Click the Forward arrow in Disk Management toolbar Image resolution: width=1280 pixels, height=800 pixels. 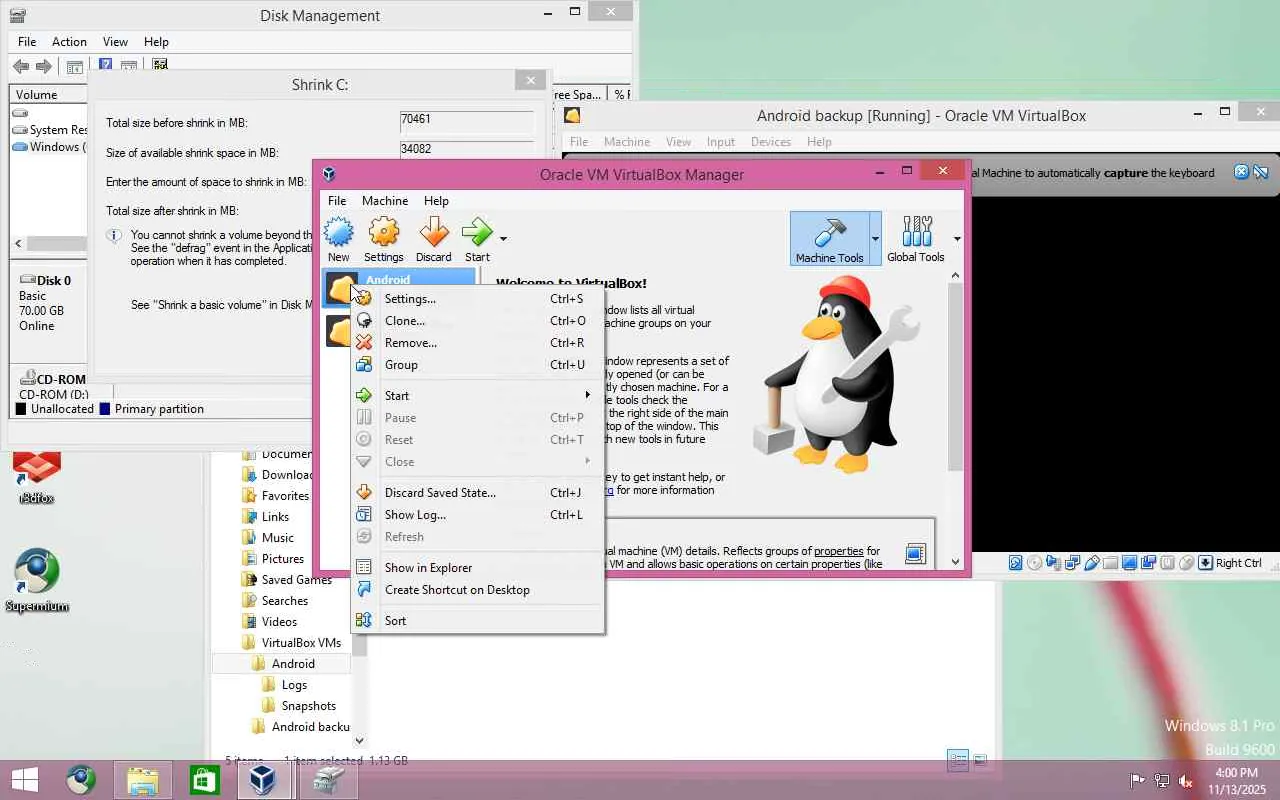44,67
